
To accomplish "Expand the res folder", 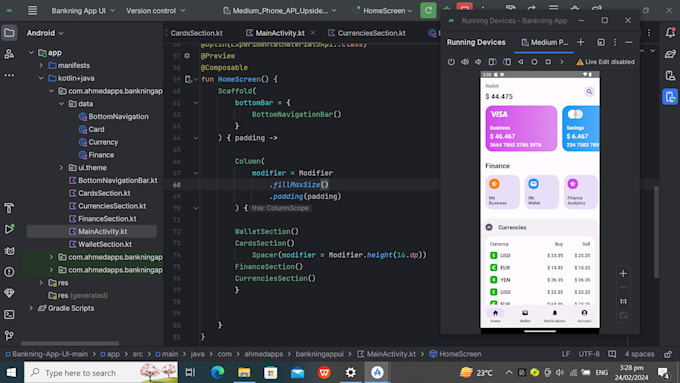I will [41, 282].
